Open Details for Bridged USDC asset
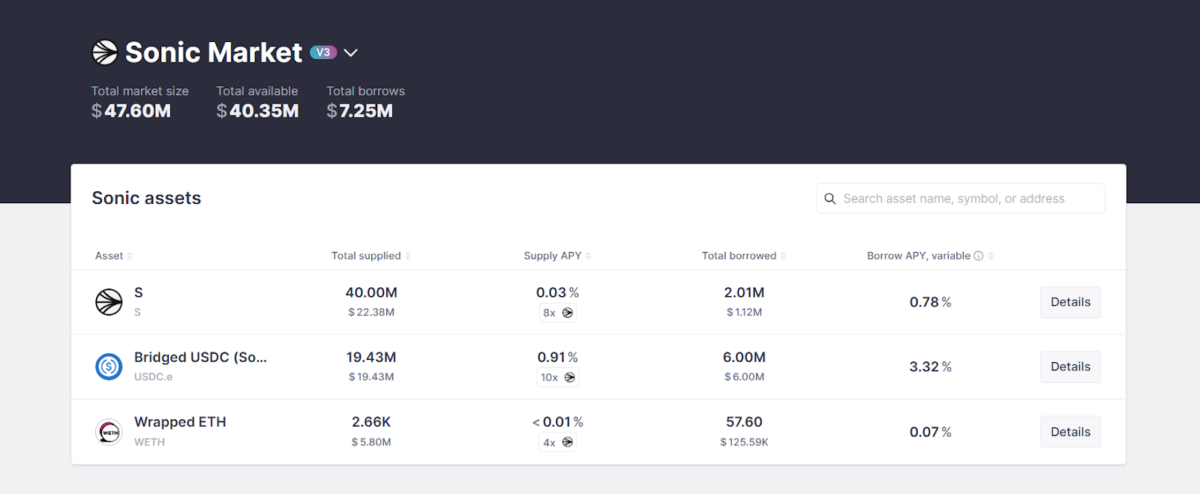 1070,367
